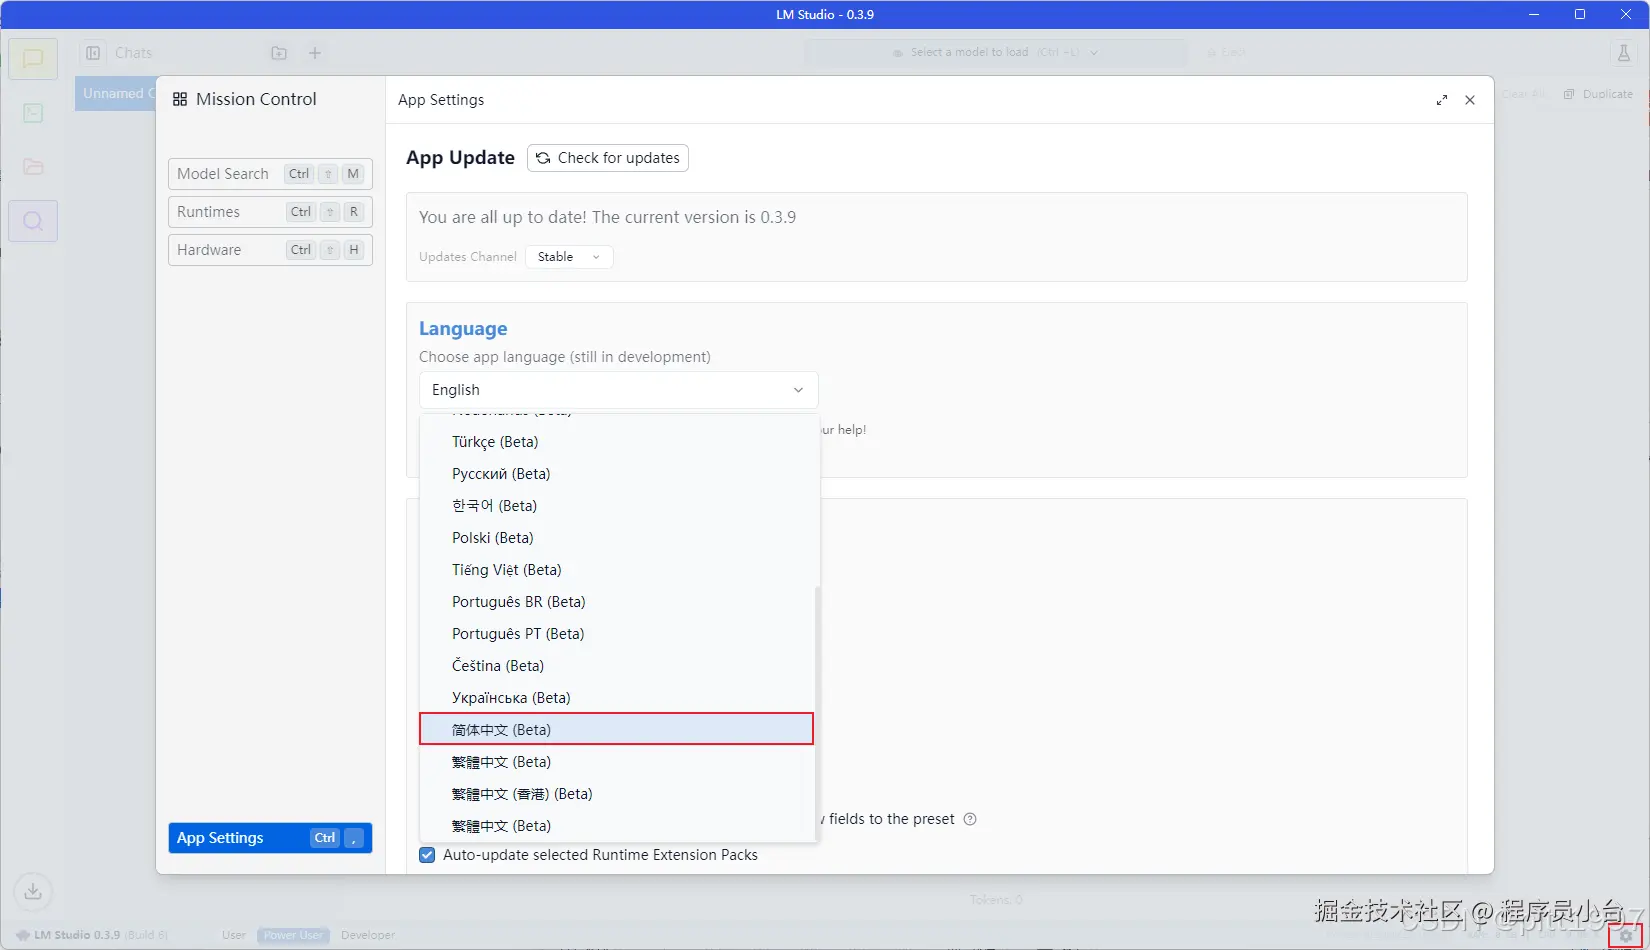Click help icon beside preset fields text
This screenshot has height=950, width=1650.
pos(970,819)
